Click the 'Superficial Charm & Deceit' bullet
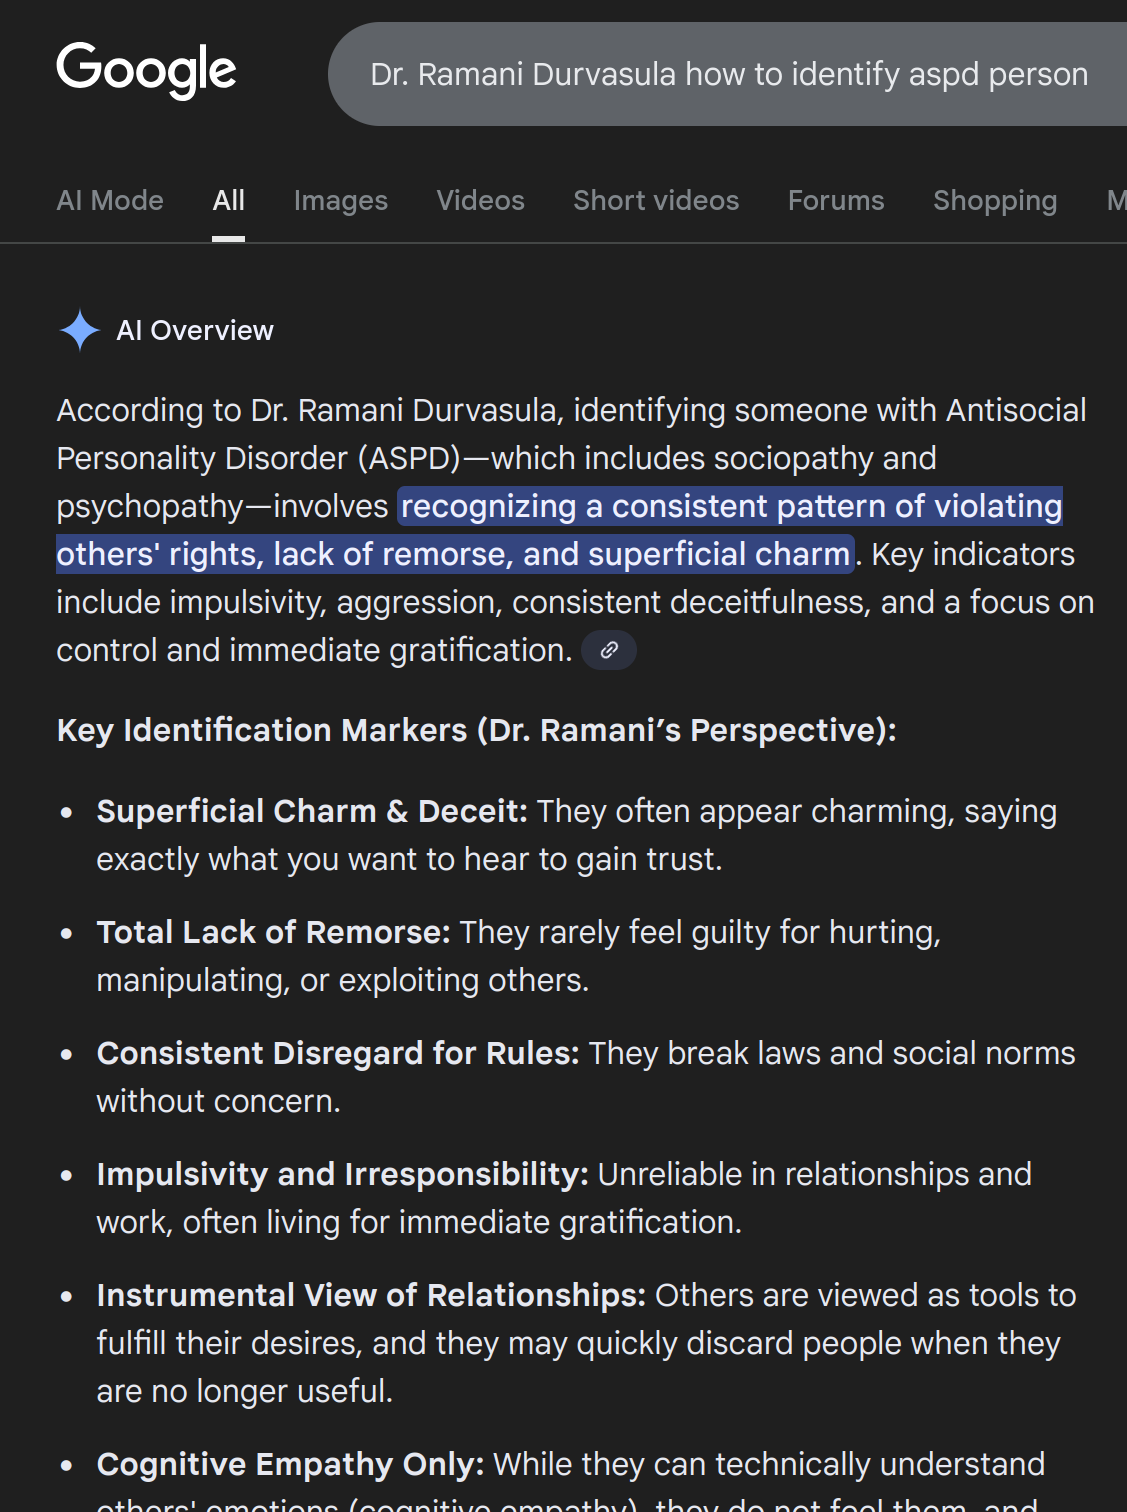This screenshot has width=1127, height=1512. 311,812
